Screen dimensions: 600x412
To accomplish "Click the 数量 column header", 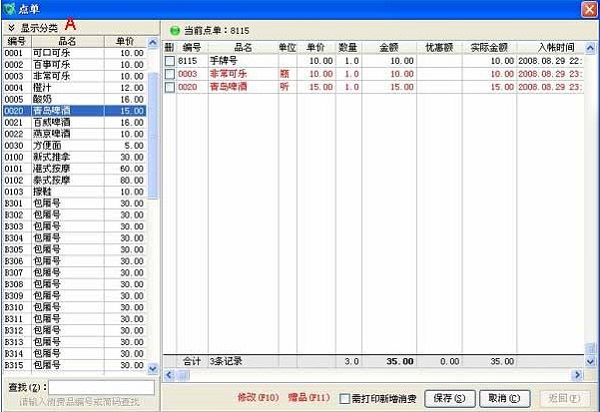I will point(348,47).
